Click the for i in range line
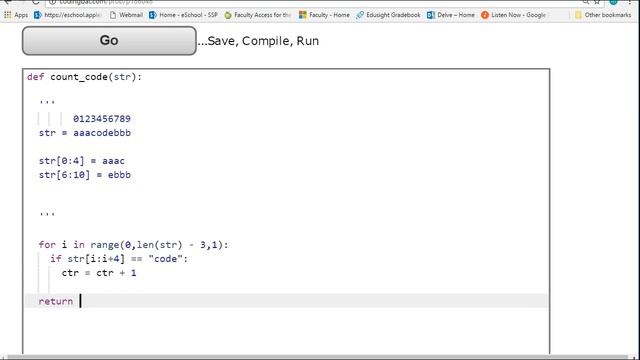Image resolution: width=640 pixels, height=360 pixels. pos(133,245)
